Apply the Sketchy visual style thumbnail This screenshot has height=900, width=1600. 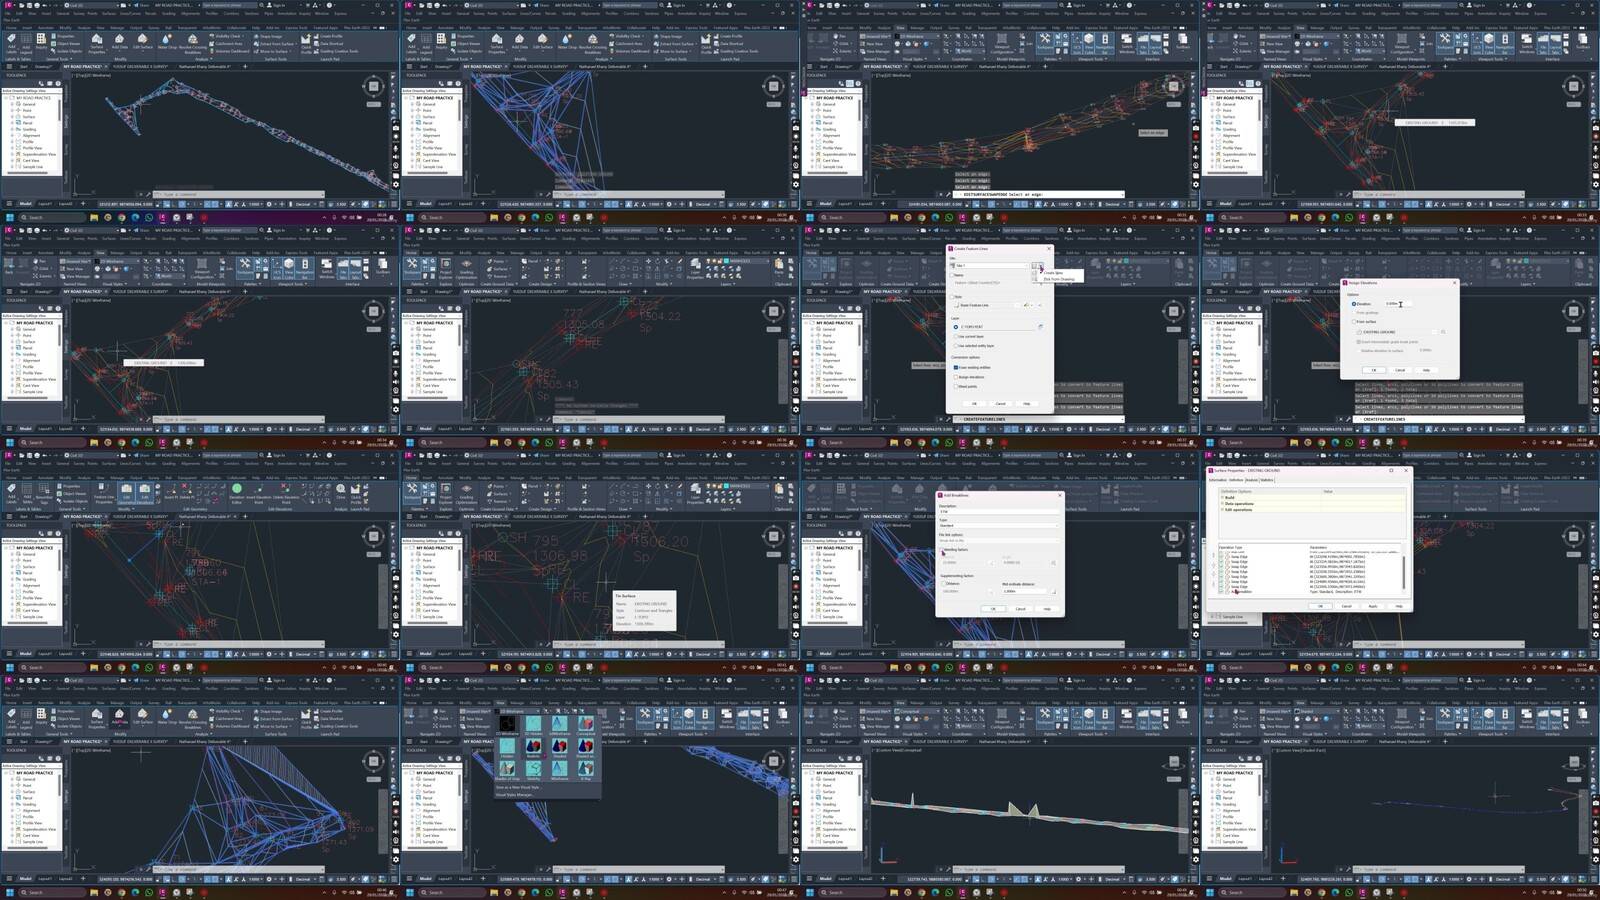(x=533, y=770)
